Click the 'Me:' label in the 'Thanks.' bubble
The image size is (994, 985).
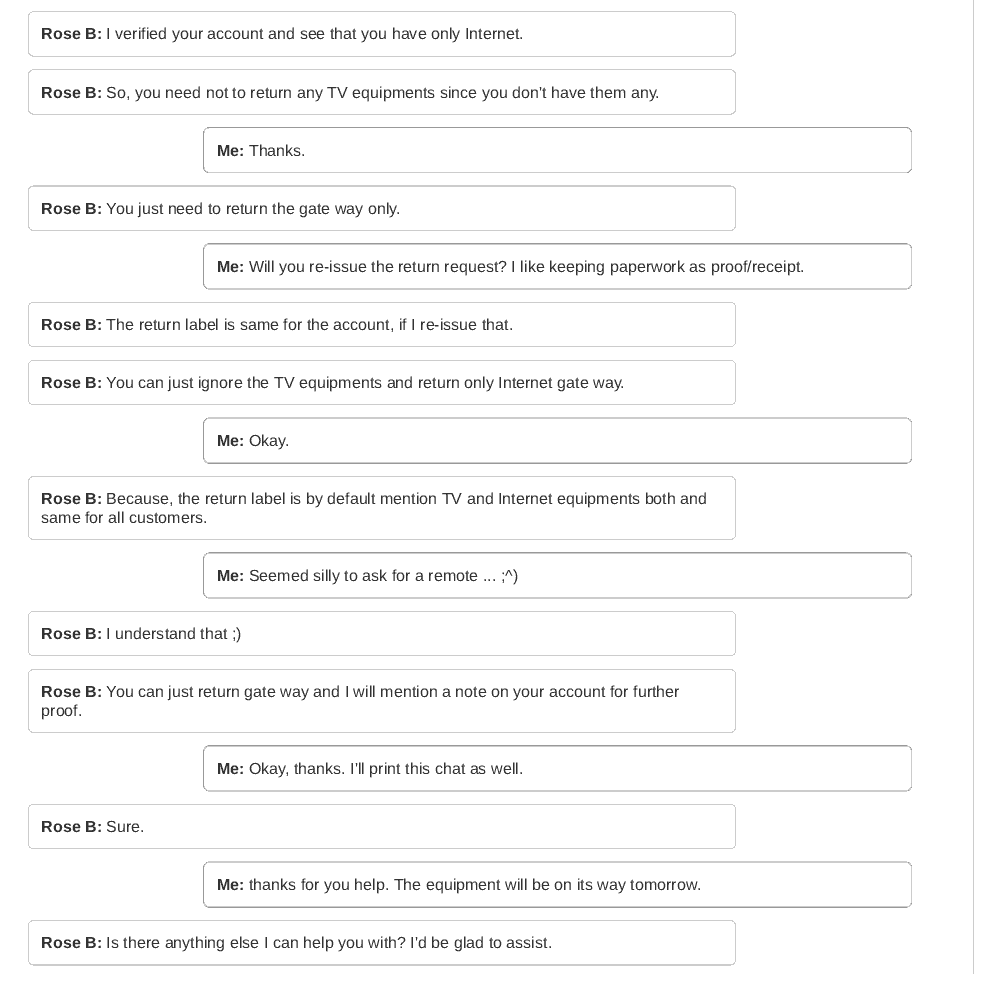pos(230,151)
